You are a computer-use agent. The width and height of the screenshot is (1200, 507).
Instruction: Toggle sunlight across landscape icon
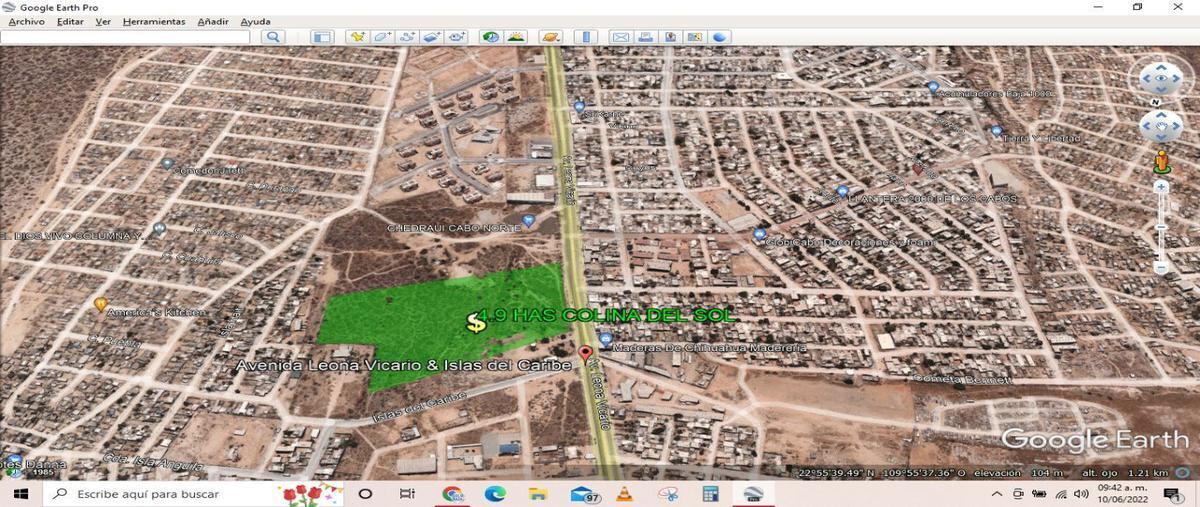(x=516, y=37)
